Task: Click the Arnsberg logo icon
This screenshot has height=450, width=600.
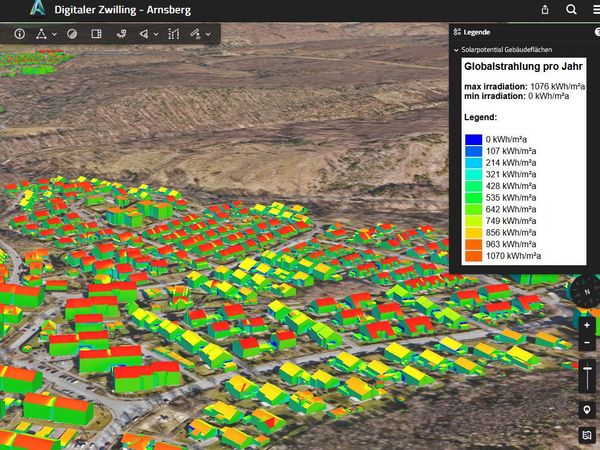Action: point(38,8)
